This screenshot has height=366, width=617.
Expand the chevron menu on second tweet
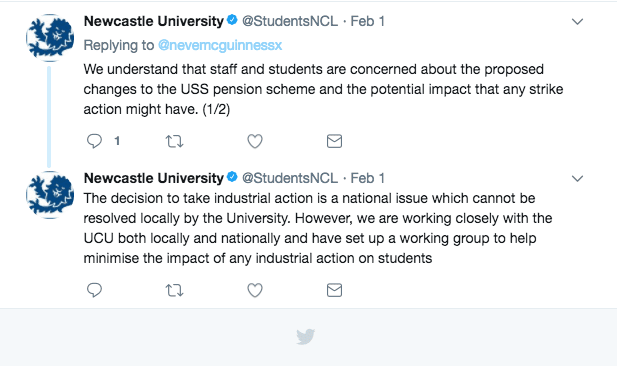point(577,178)
